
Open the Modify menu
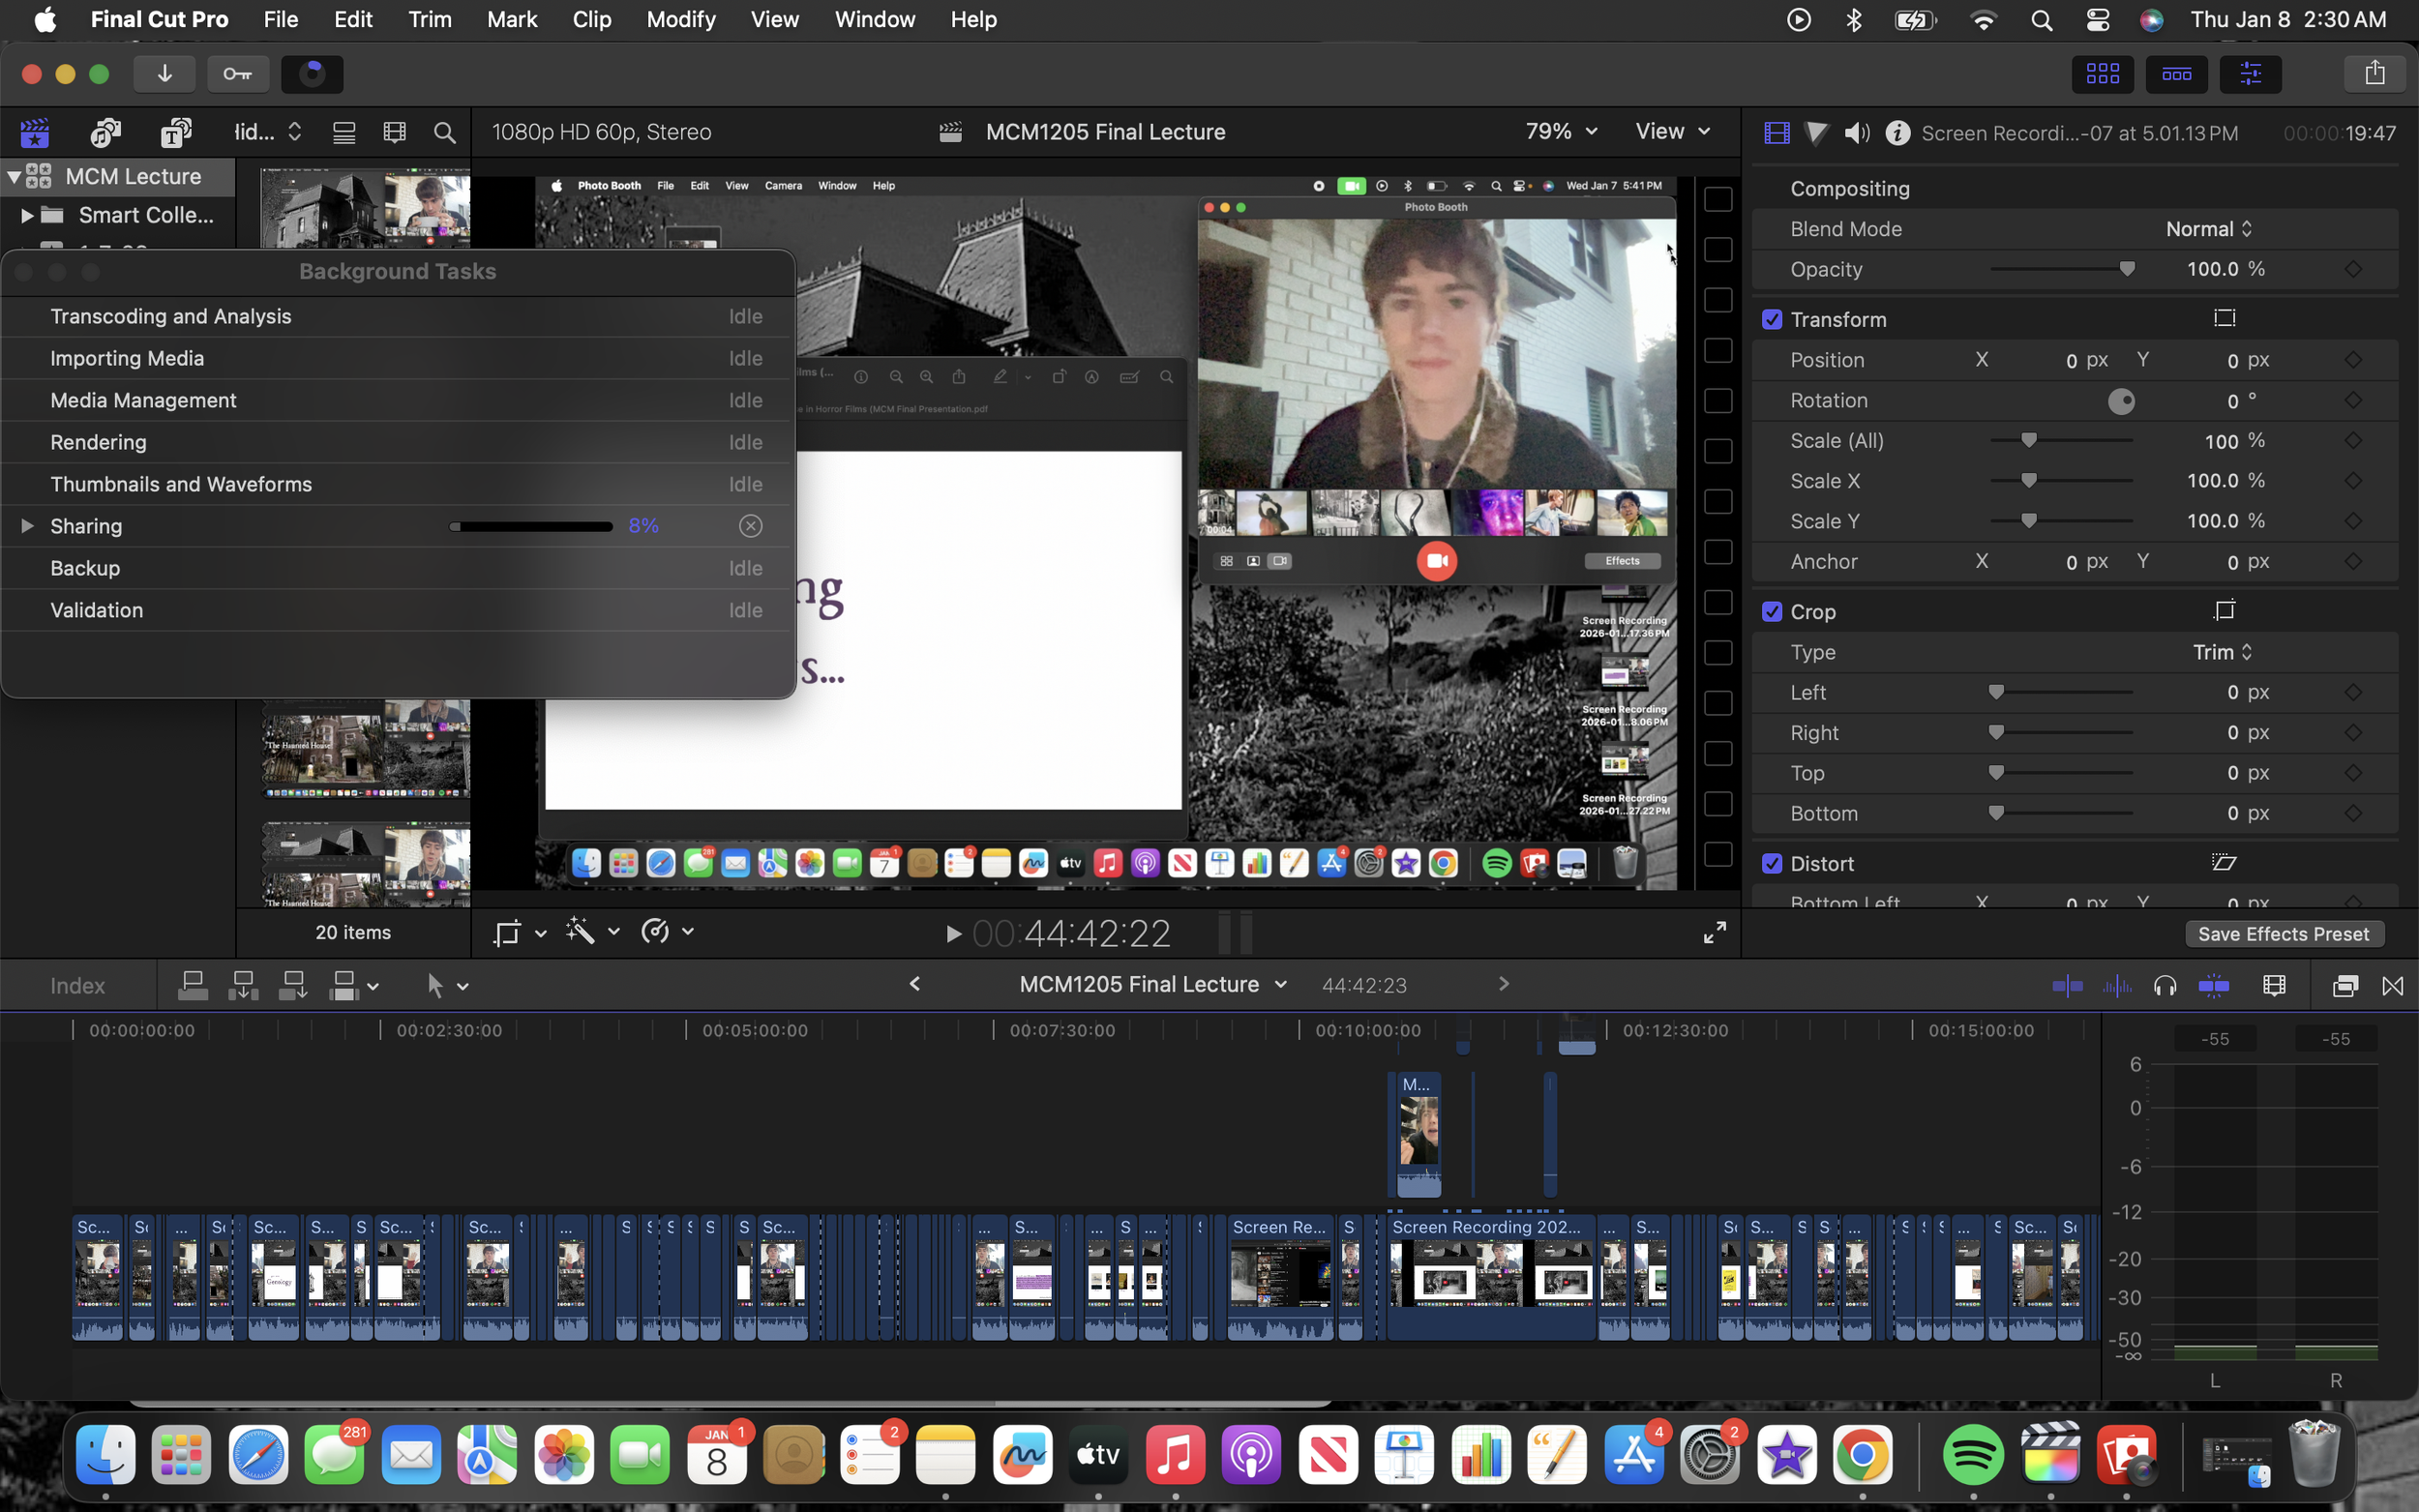[680, 19]
